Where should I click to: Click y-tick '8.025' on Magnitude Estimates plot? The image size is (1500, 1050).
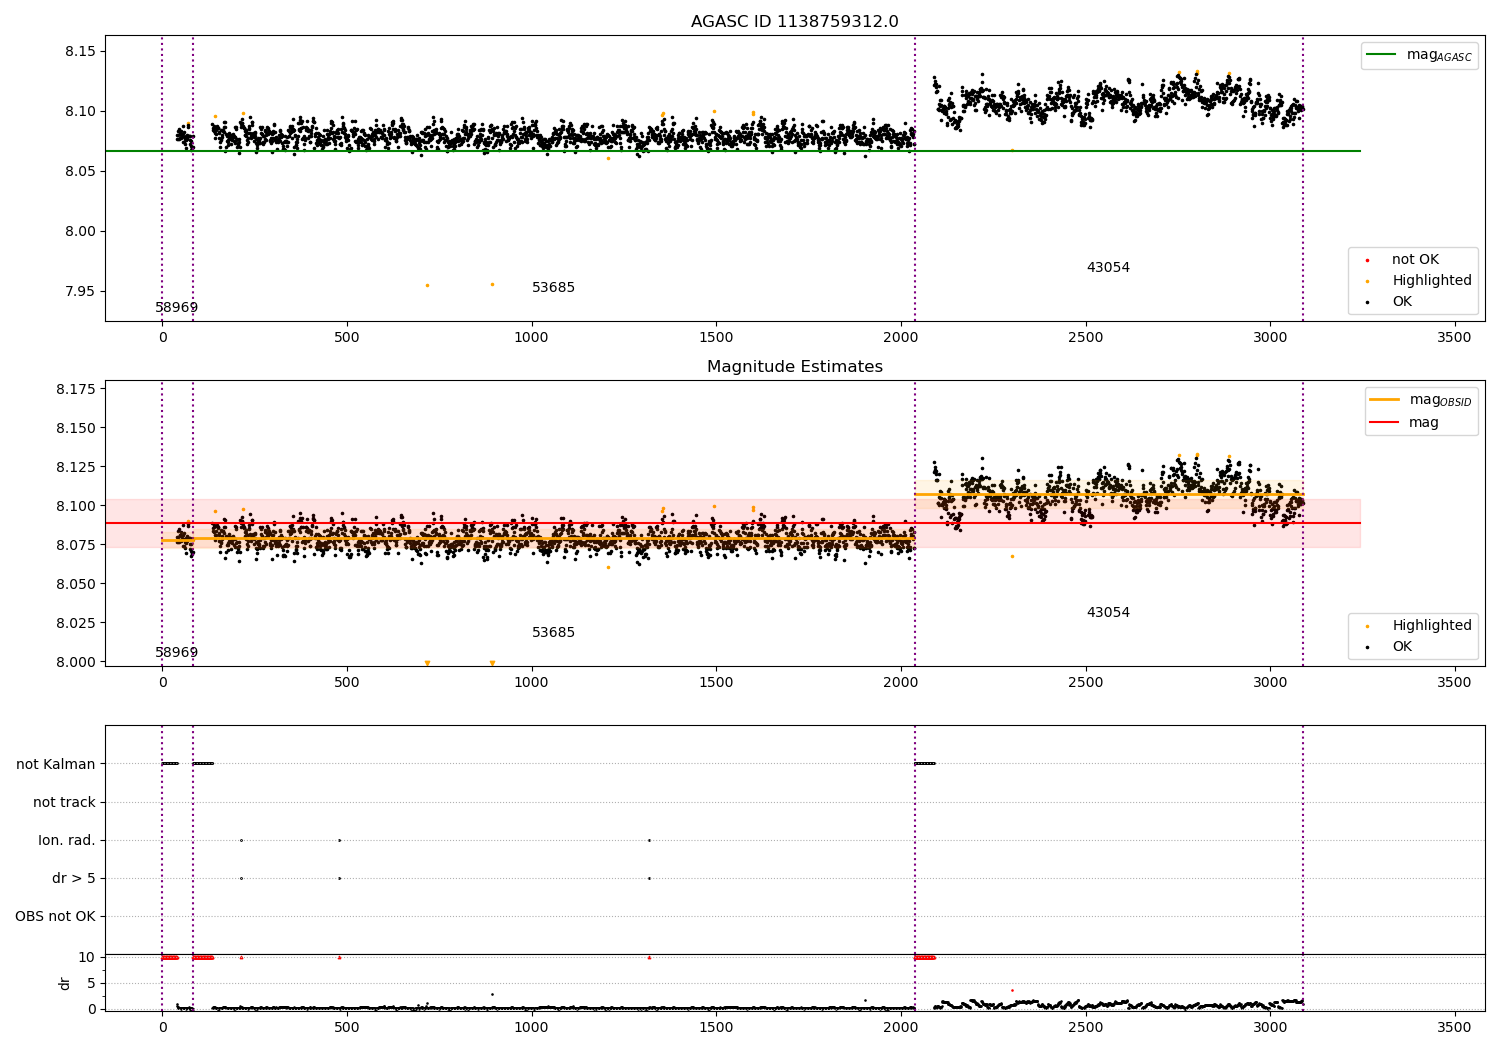coord(76,623)
